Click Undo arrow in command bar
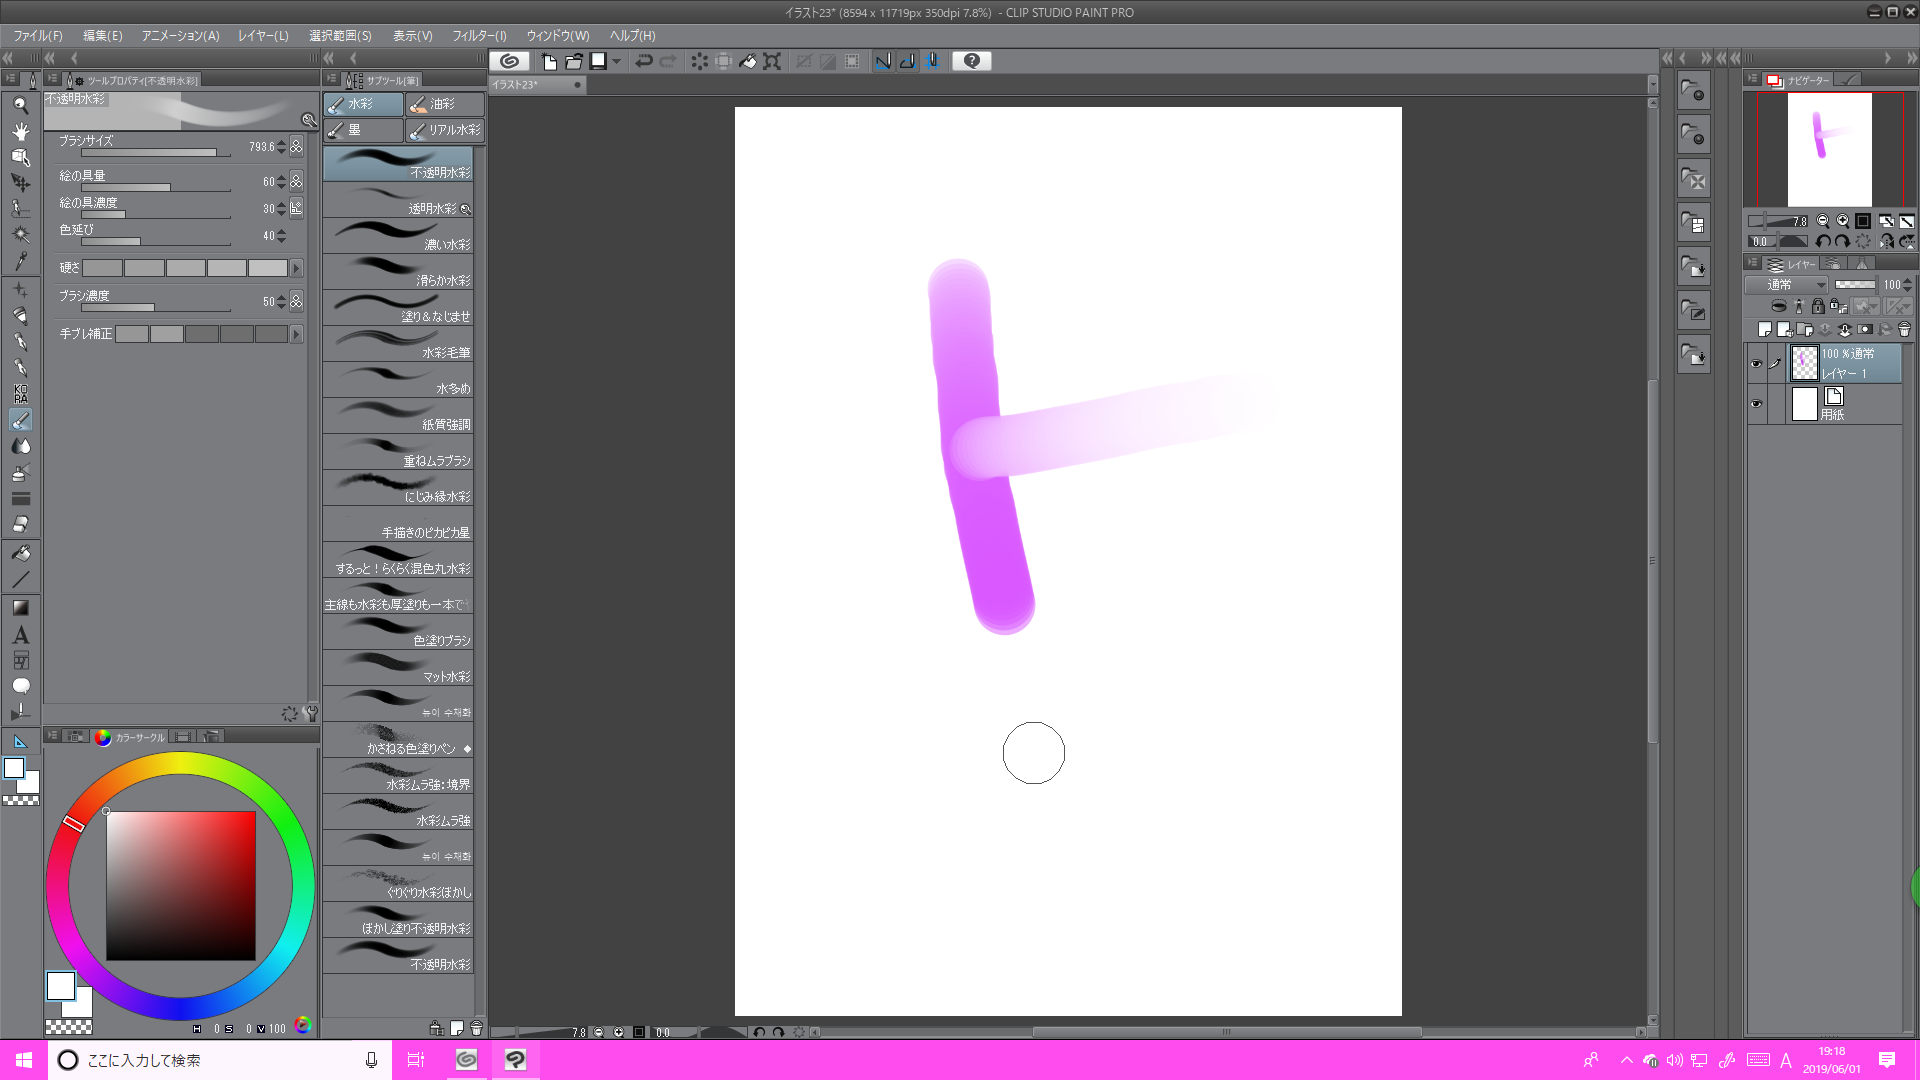This screenshot has width=1920, height=1080. tap(644, 61)
